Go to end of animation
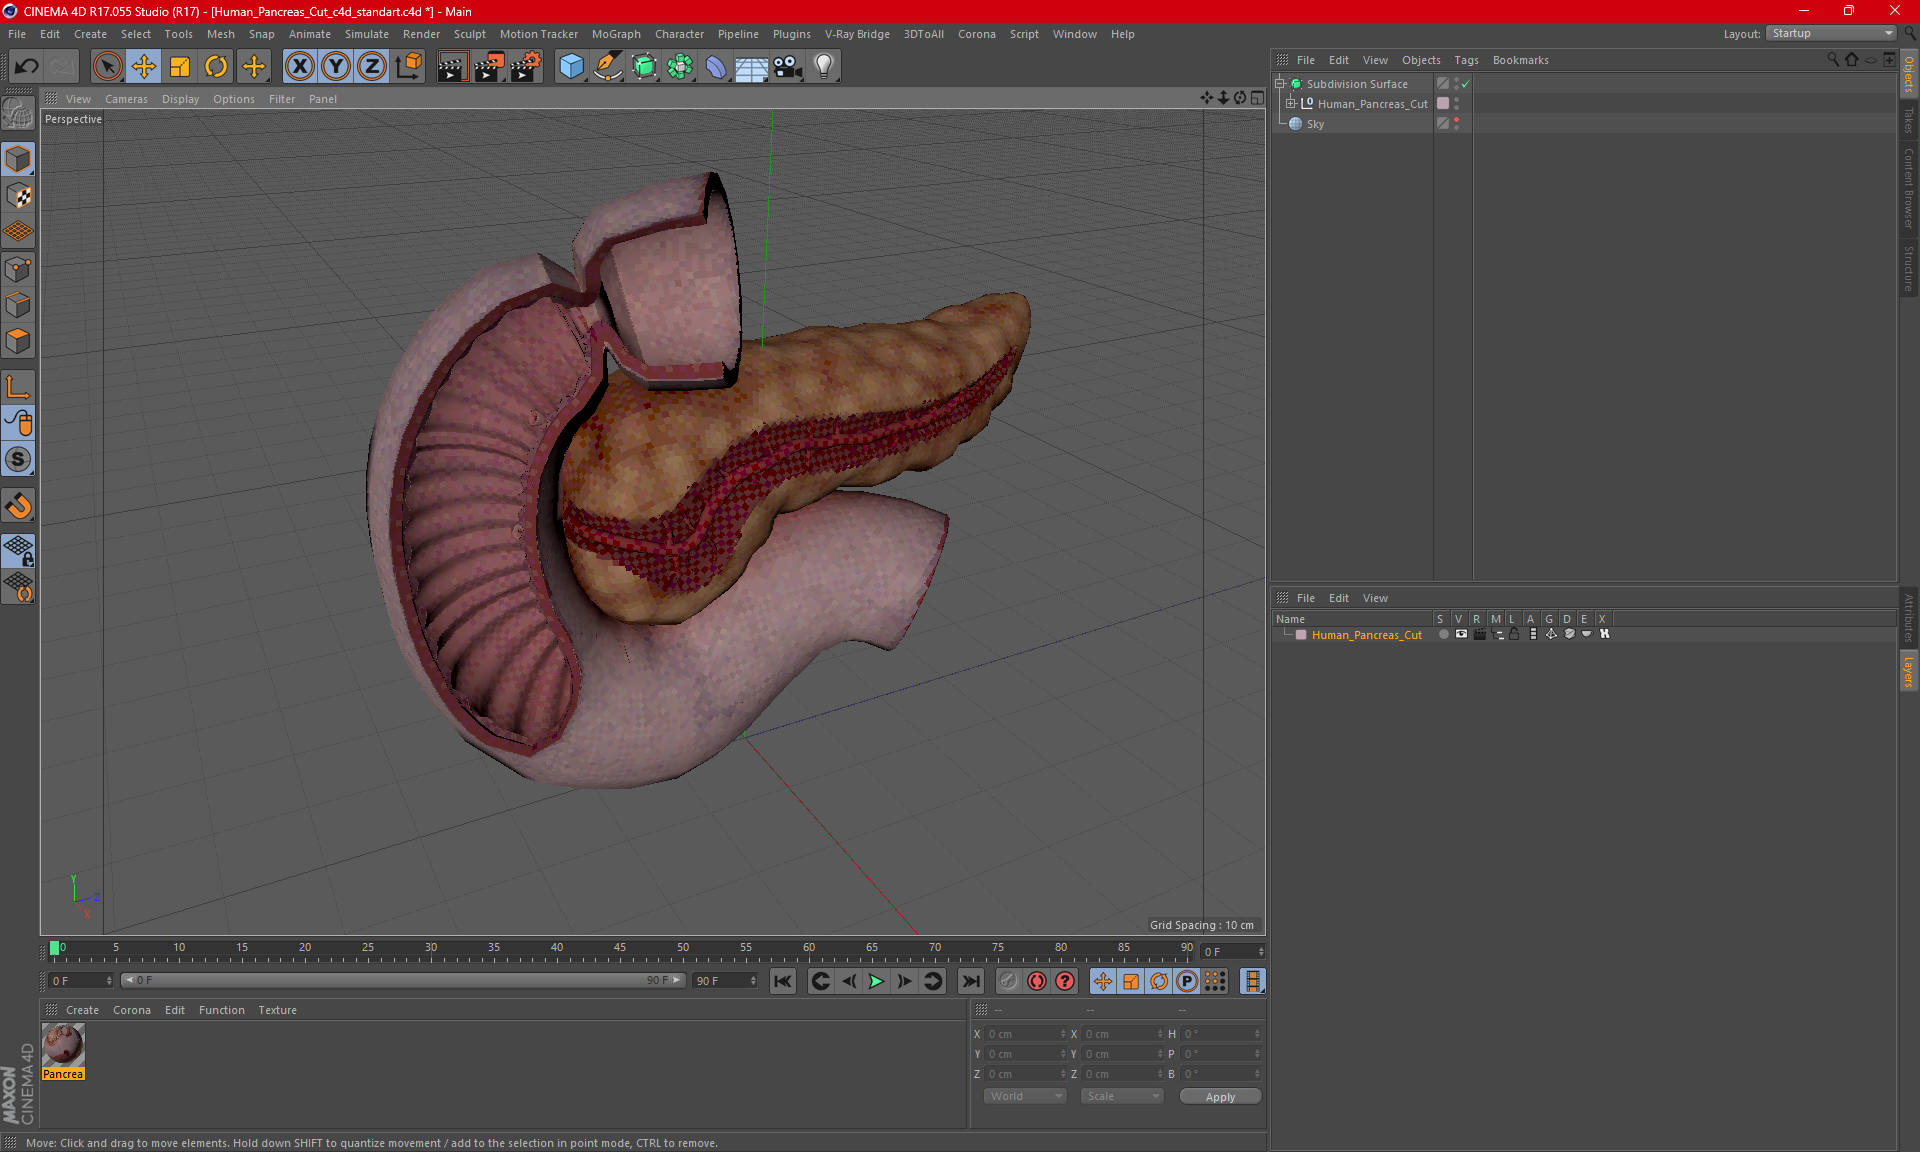 click(970, 981)
